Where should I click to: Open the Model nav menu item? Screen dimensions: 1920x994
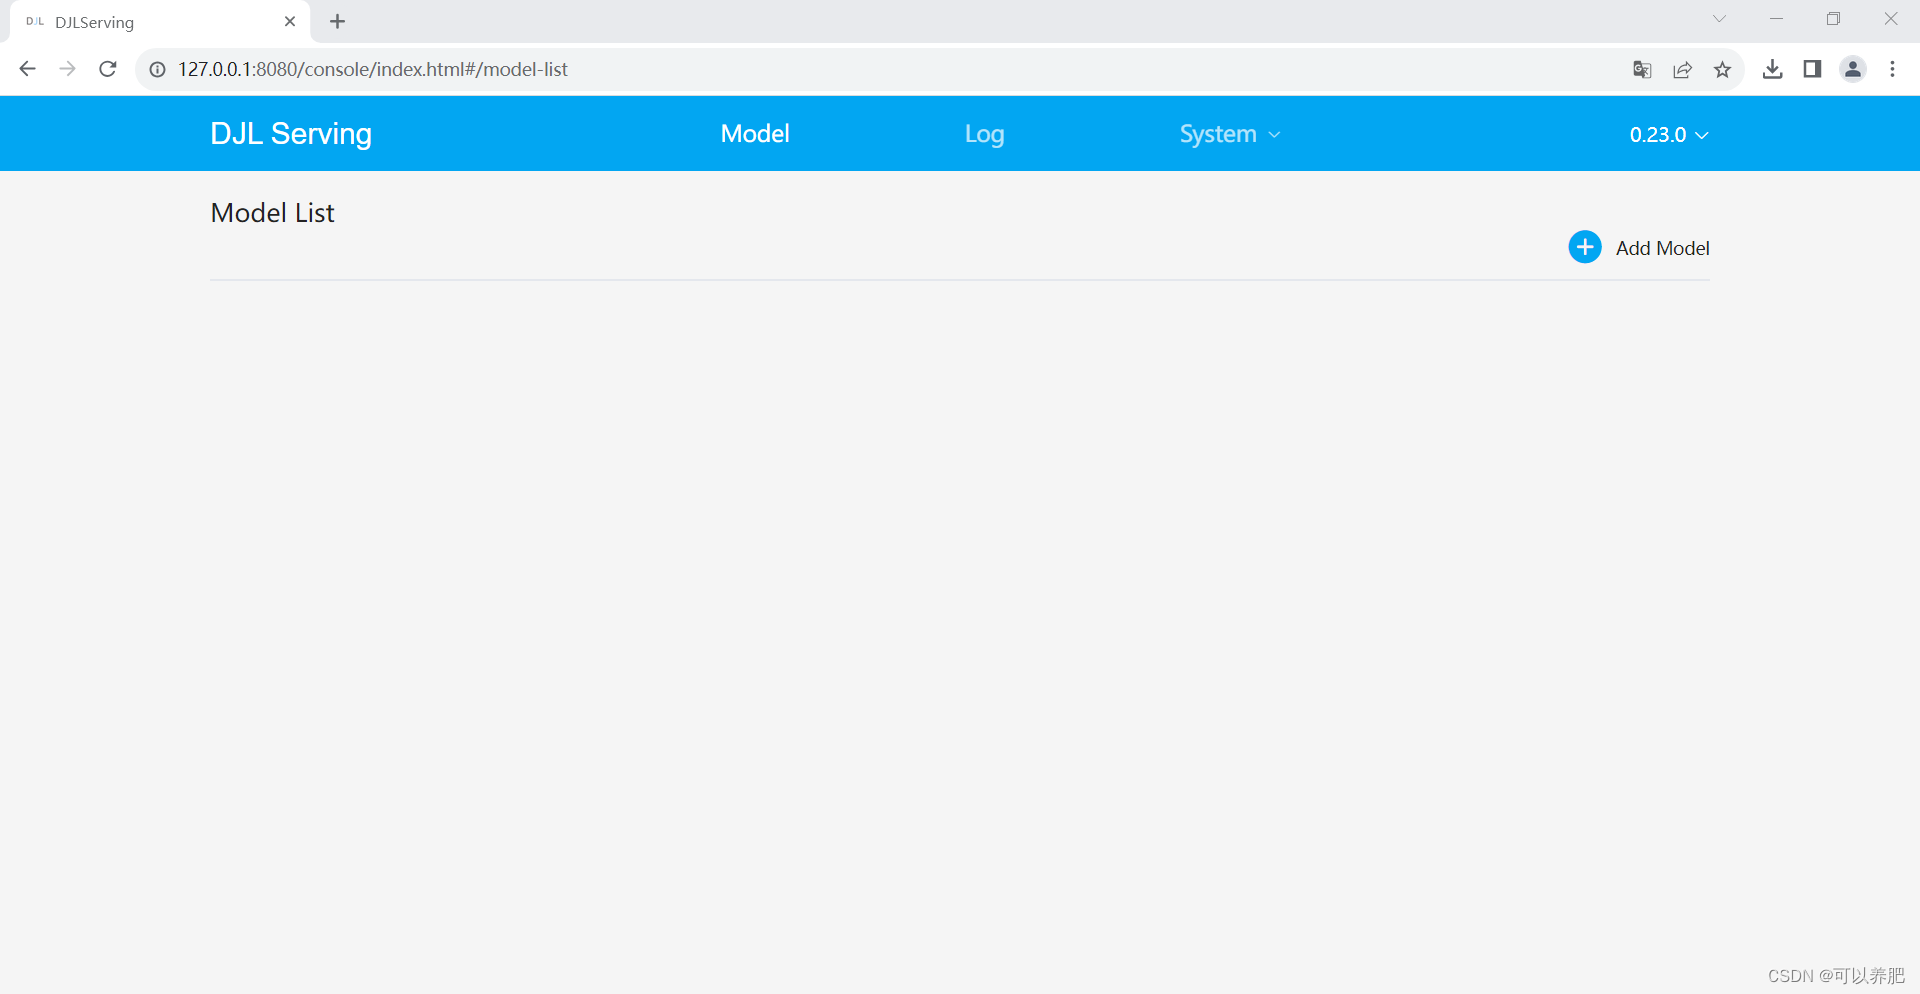(x=755, y=134)
